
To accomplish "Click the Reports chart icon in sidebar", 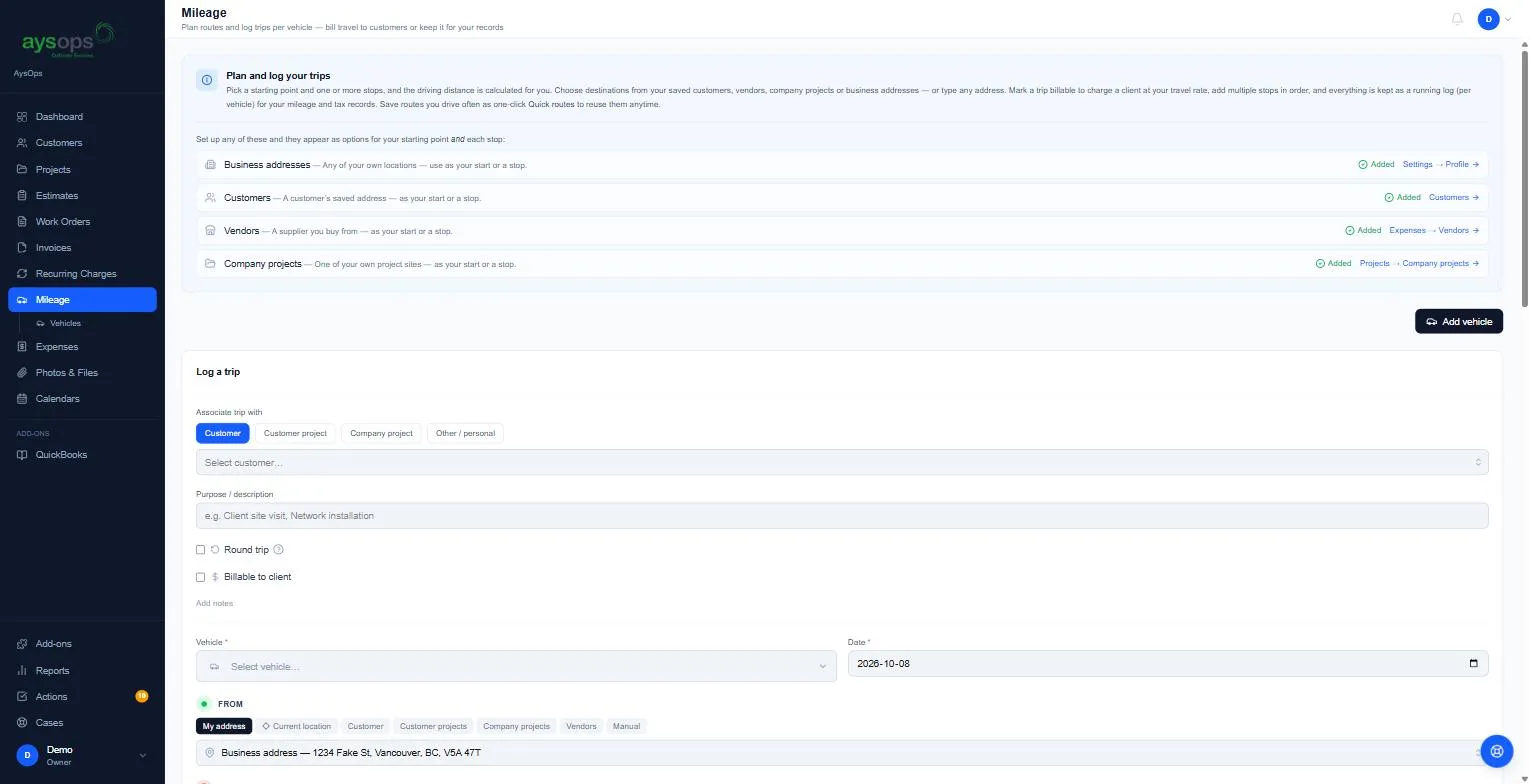I will coord(22,671).
